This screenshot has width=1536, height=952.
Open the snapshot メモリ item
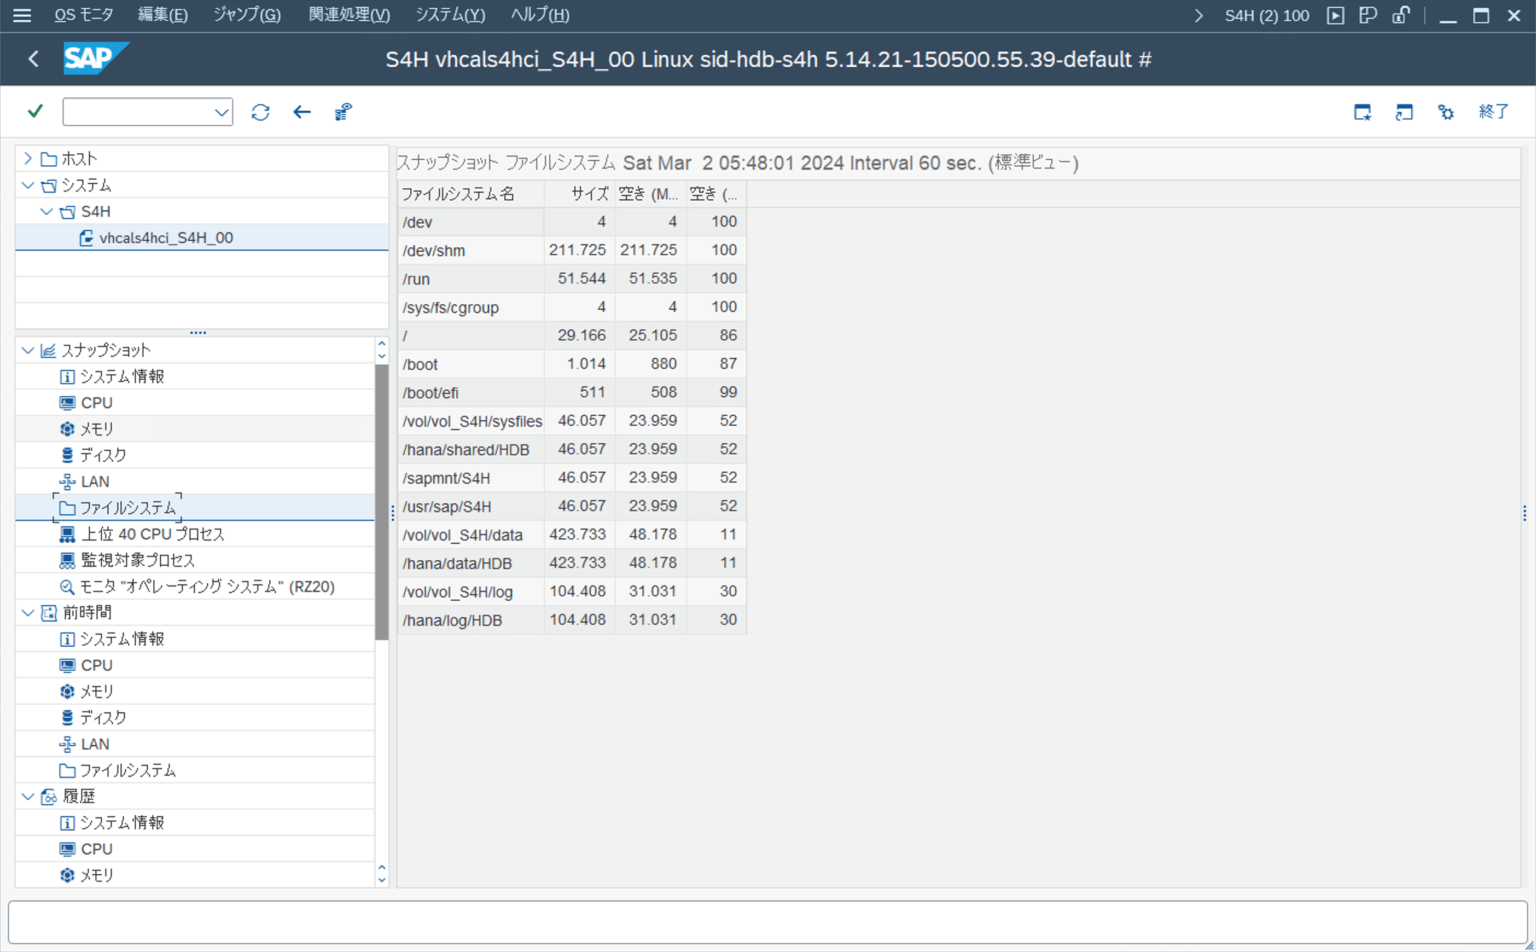point(96,429)
